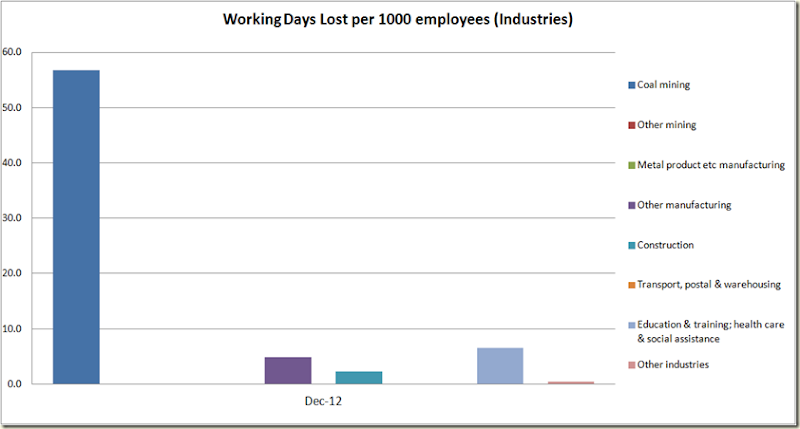The width and height of the screenshot is (800, 429).
Task: Select the tall blue Coal mining bar
Action: [77, 227]
